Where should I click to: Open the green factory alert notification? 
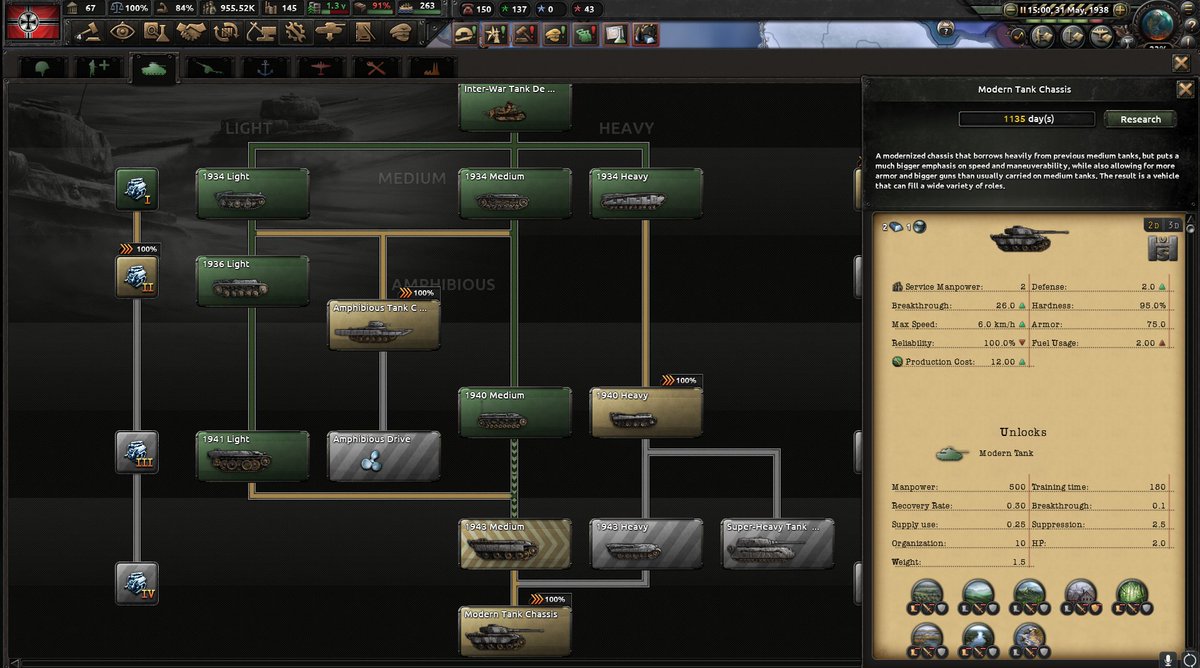pyautogui.click(x=586, y=34)
